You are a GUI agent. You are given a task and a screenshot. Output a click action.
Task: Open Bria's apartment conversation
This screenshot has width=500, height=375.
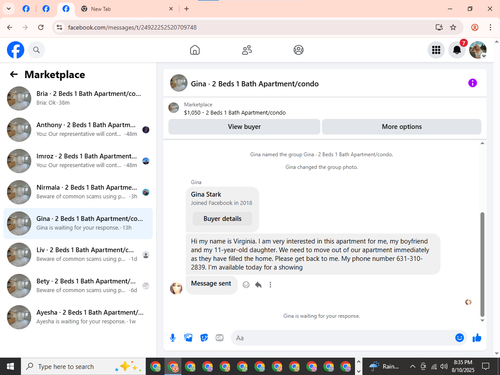click(78, 98)
